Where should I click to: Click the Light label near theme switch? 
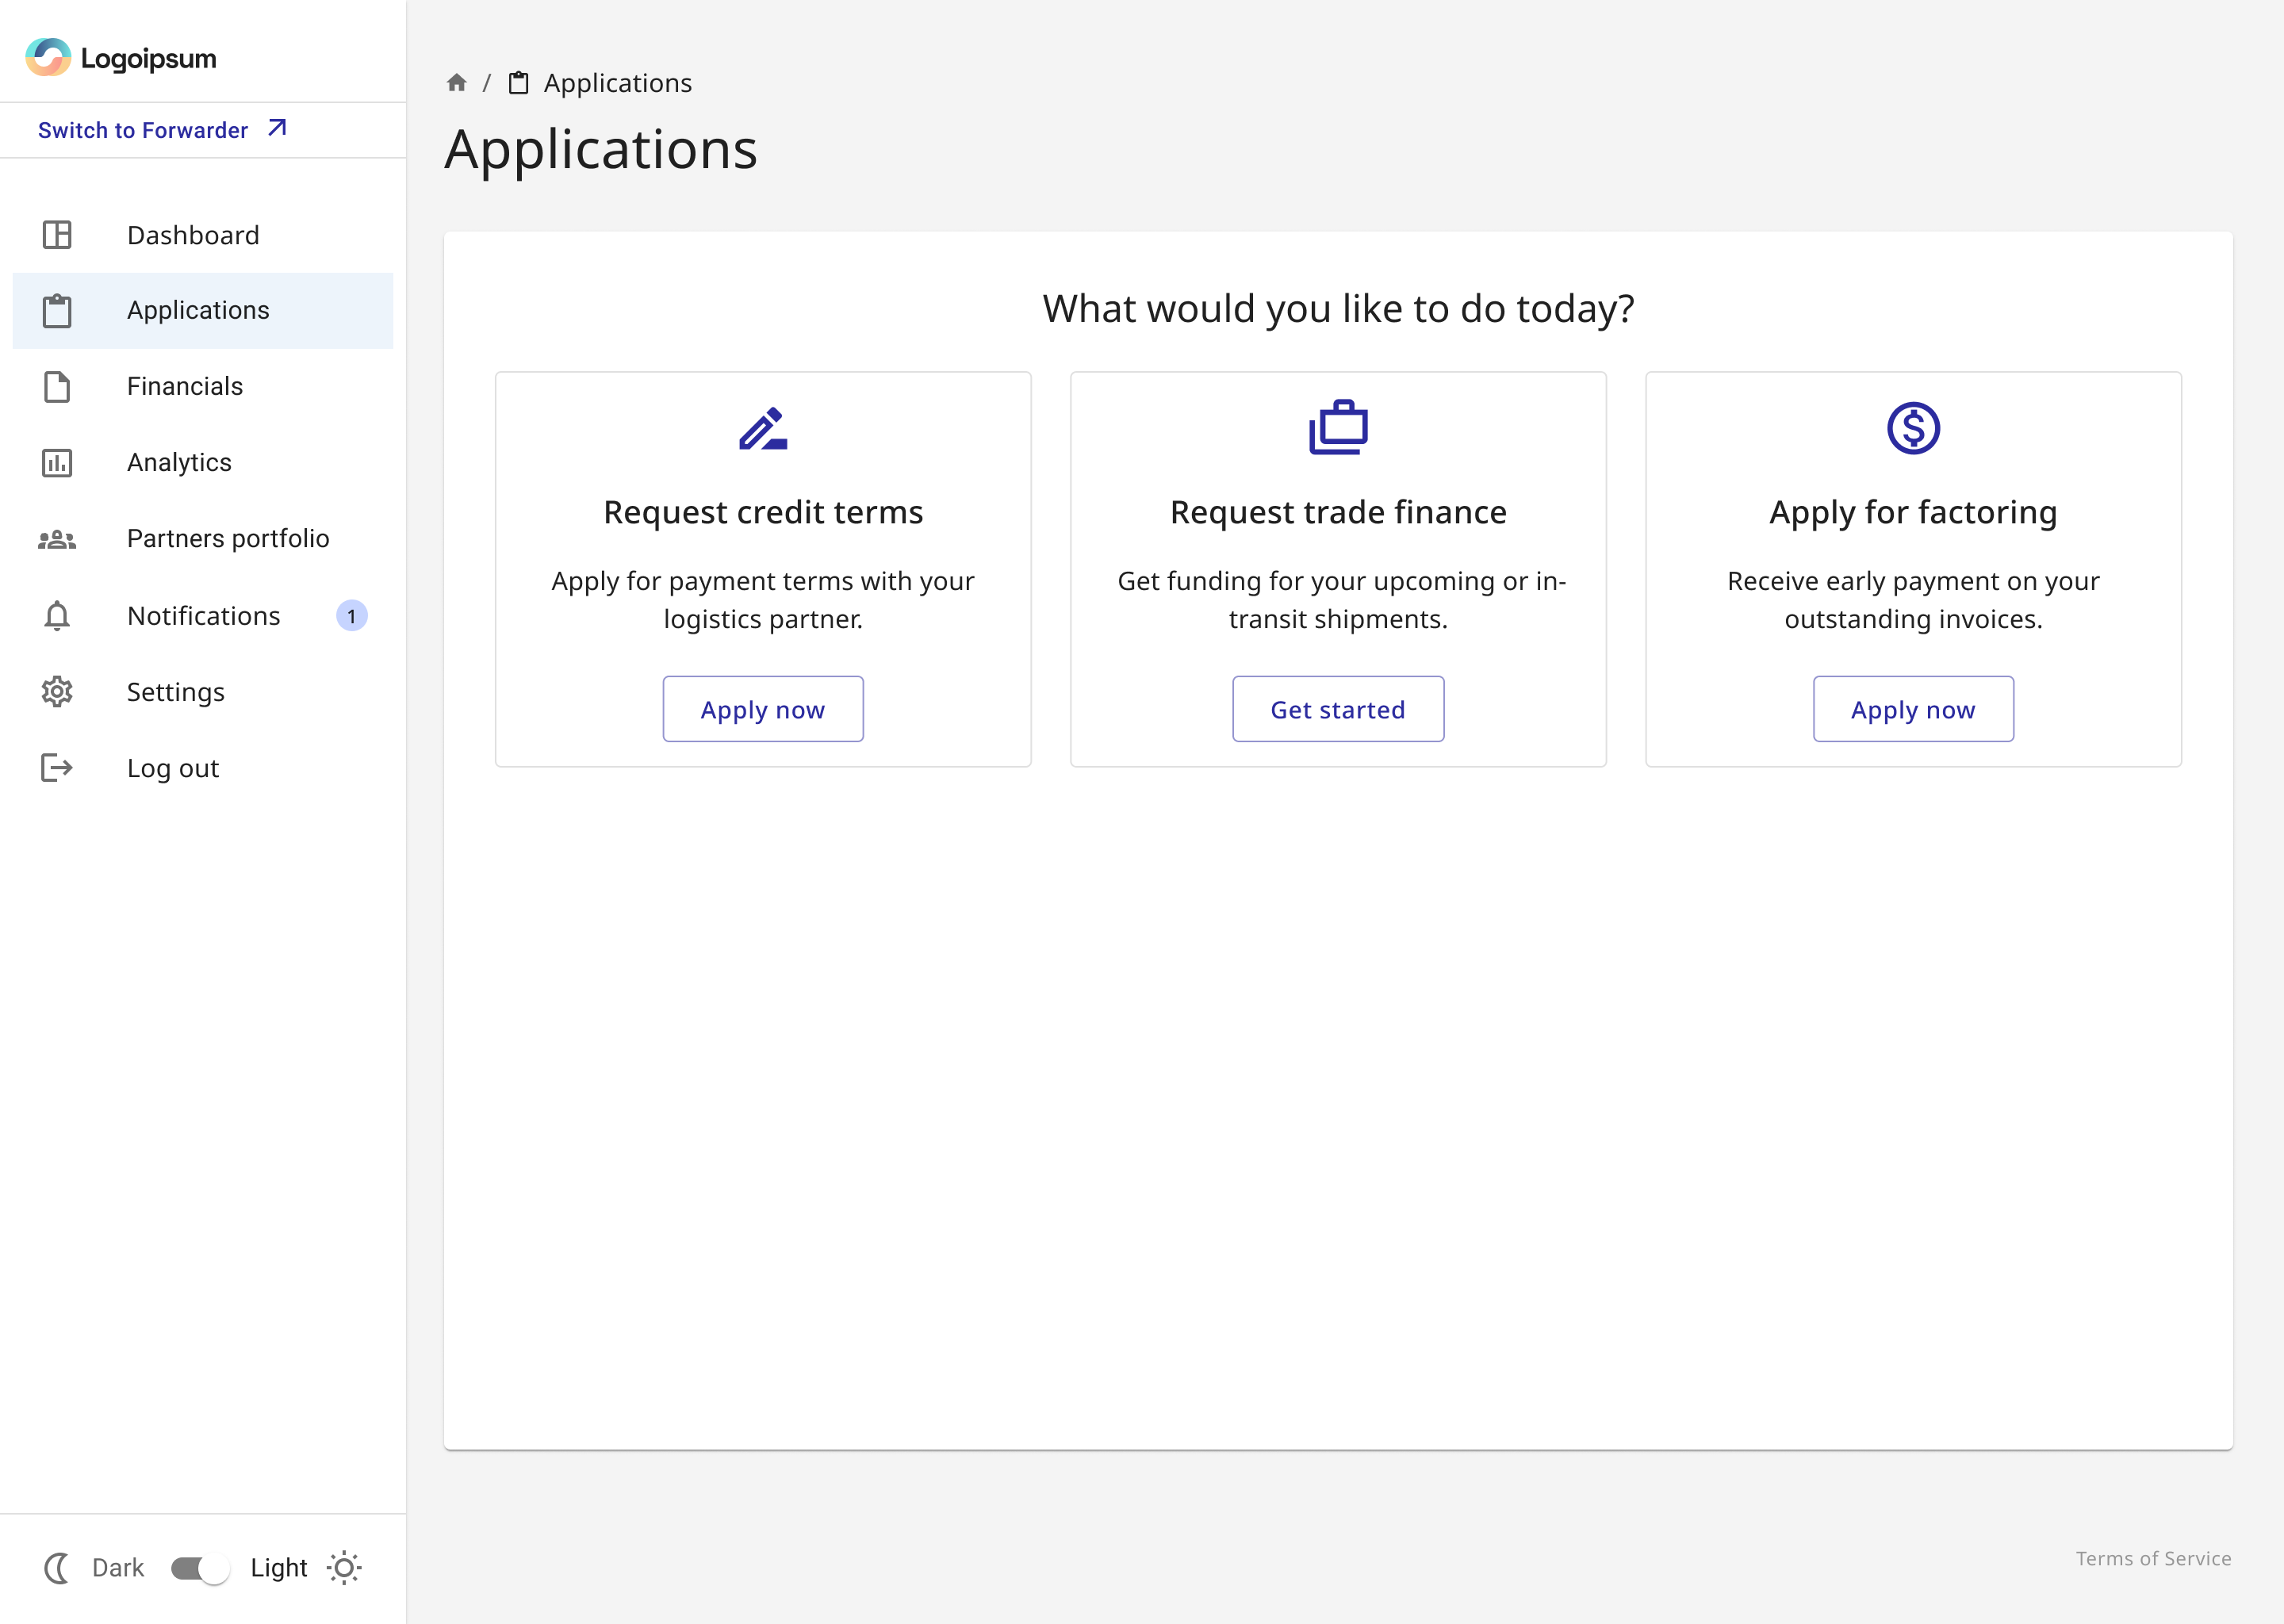(x=278, y=1568)
